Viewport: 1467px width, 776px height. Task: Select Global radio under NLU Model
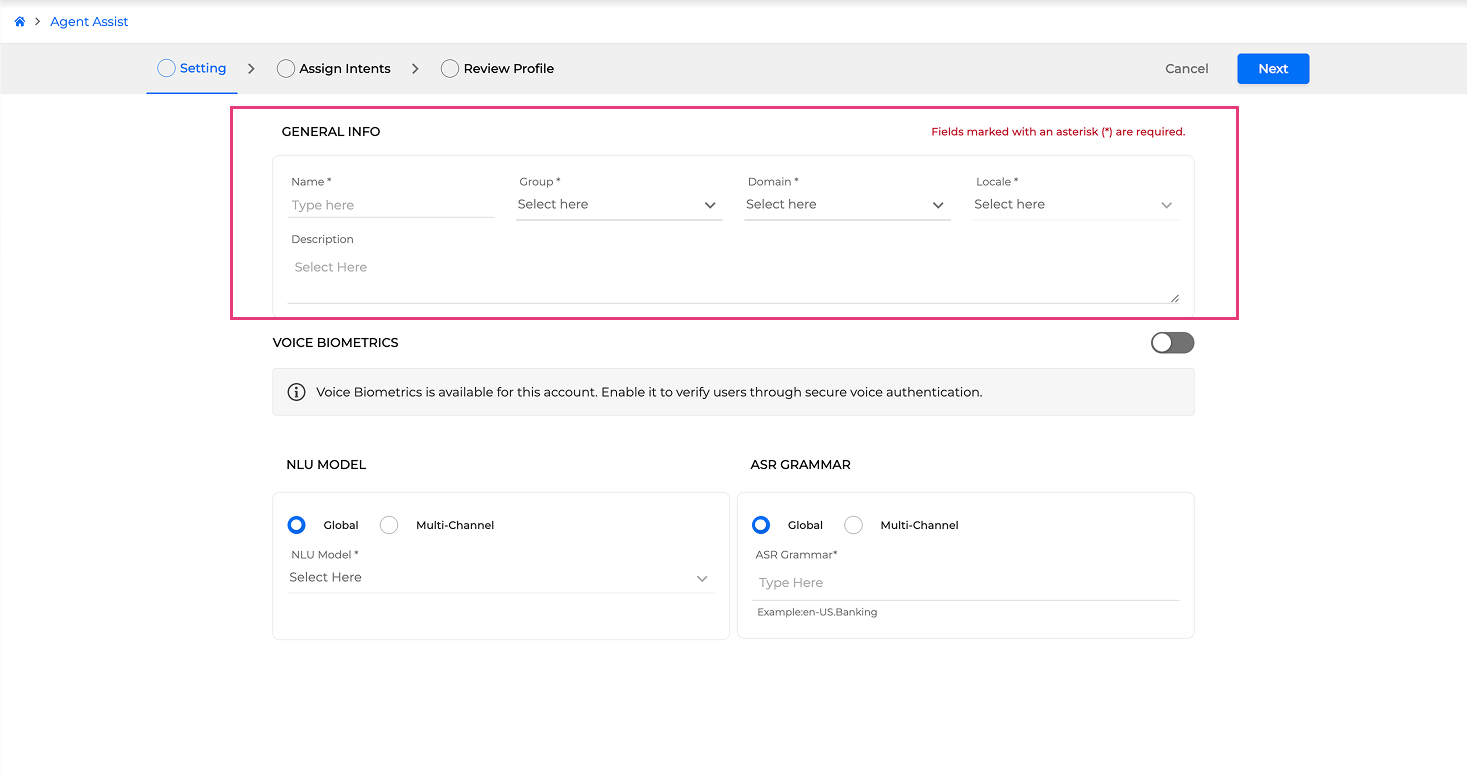click(296, 525)
